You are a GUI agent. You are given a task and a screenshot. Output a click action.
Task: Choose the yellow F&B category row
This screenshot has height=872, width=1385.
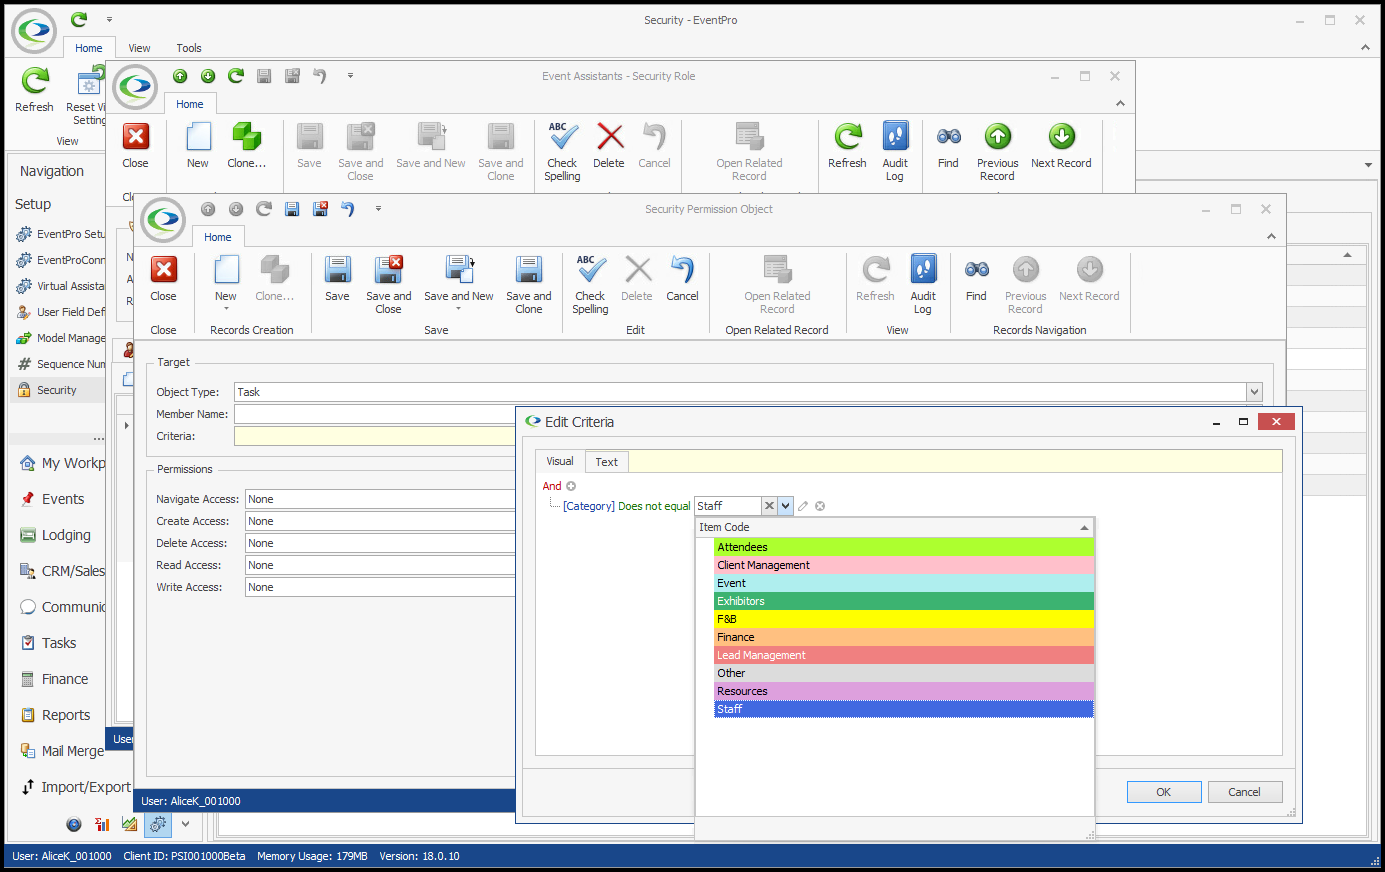[904, 619]
